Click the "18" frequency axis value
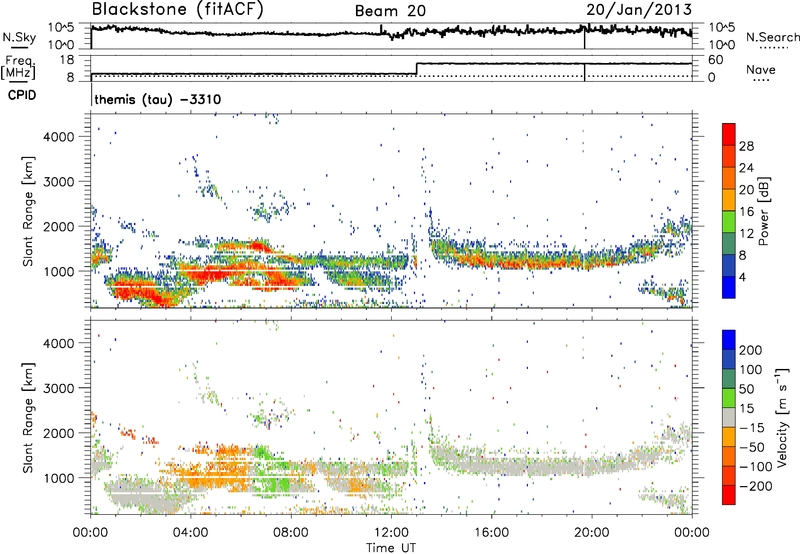800x554 pixels. [x=67, y=60]
